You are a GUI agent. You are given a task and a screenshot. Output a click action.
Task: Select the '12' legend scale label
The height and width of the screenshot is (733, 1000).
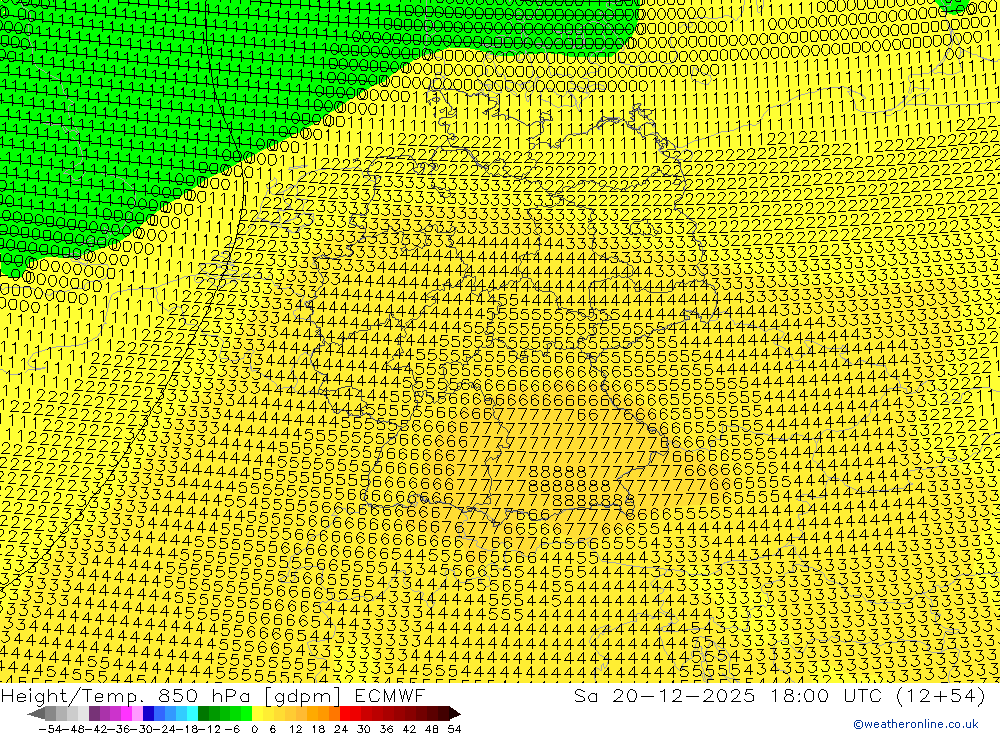click(x=296, y=729)
